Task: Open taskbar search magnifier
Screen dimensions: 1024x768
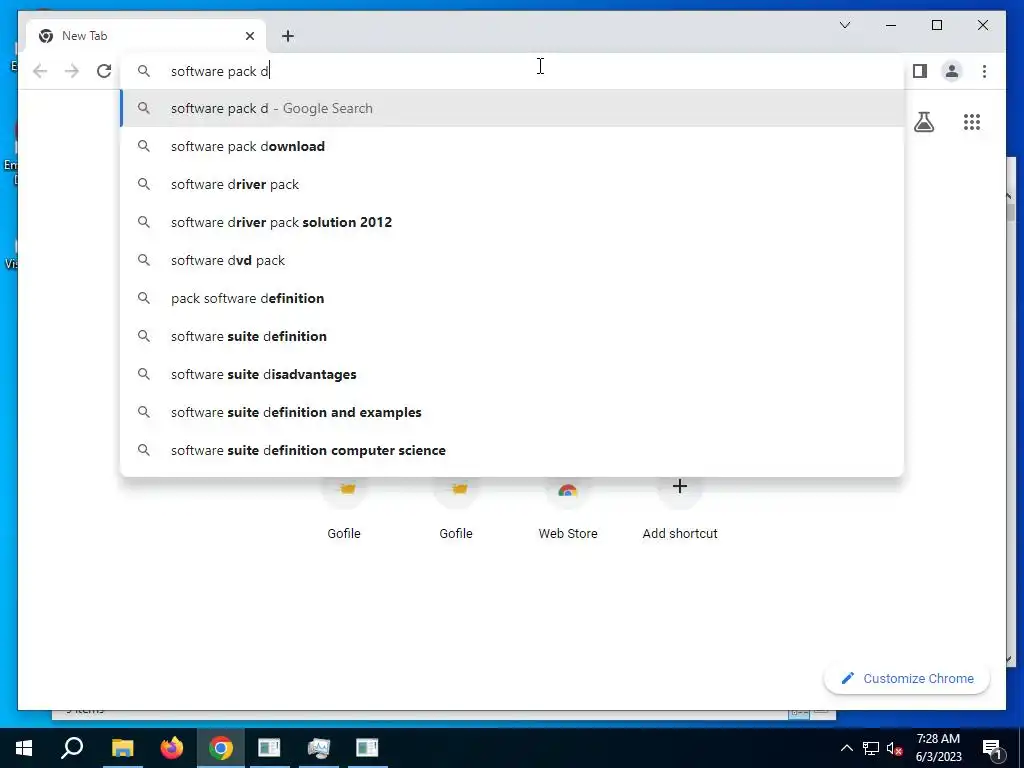Action: (x=72, y=748)
